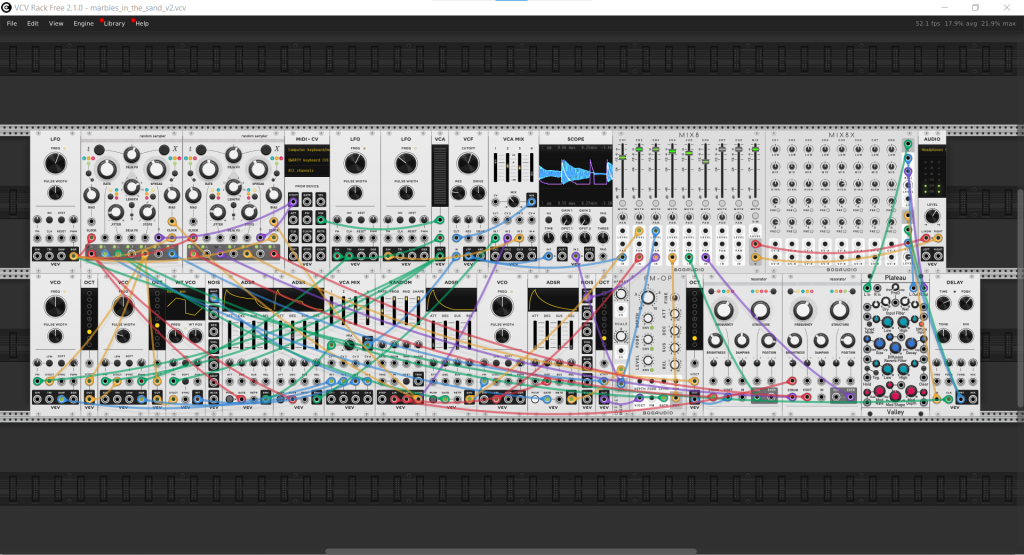Click the SCOPE IN 2 port

tap(575, 256)
